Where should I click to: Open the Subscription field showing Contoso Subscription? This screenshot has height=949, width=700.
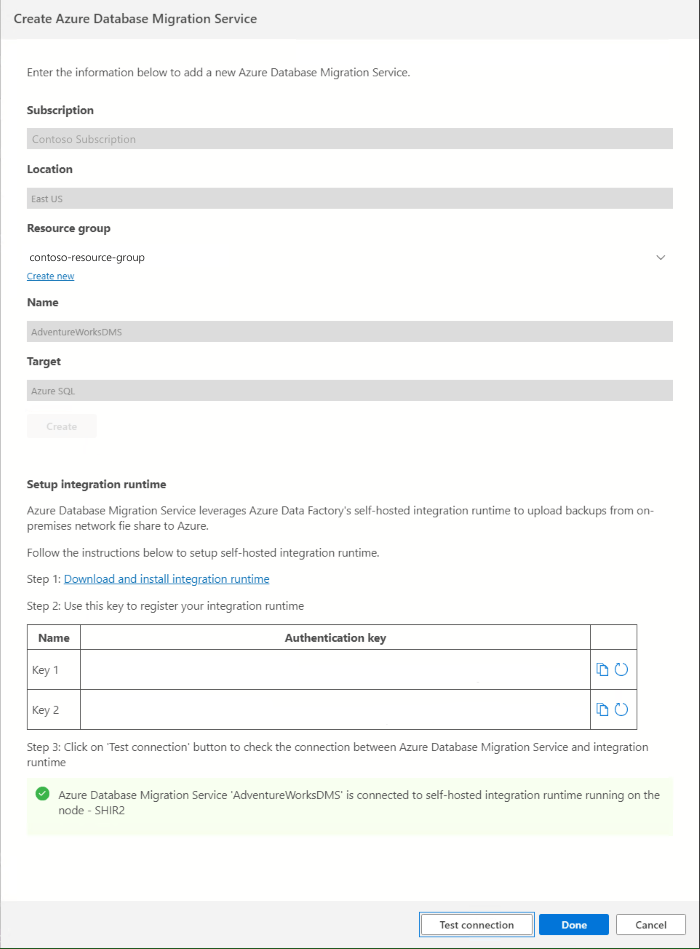point(350,138)
